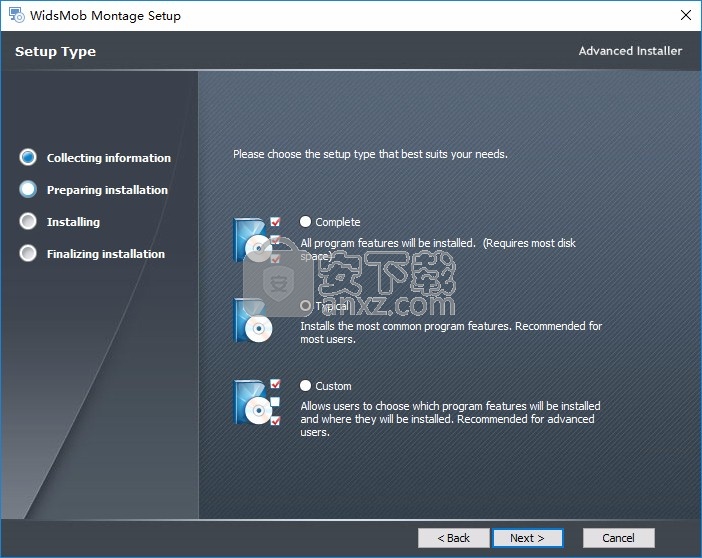702x558 pixels.
Task: Click the Advanced Installer label
Action: point(630,51)
